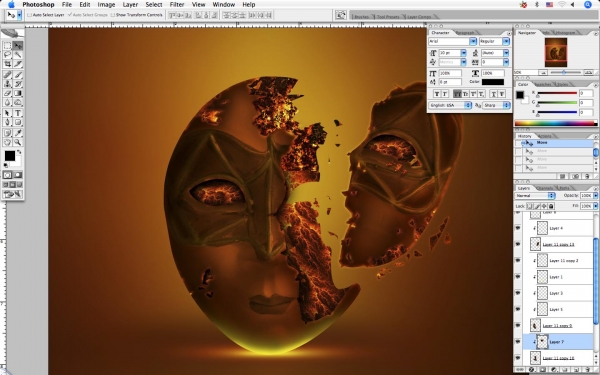Open the Filter menu

pyautogui.click(x=177, y=5)
